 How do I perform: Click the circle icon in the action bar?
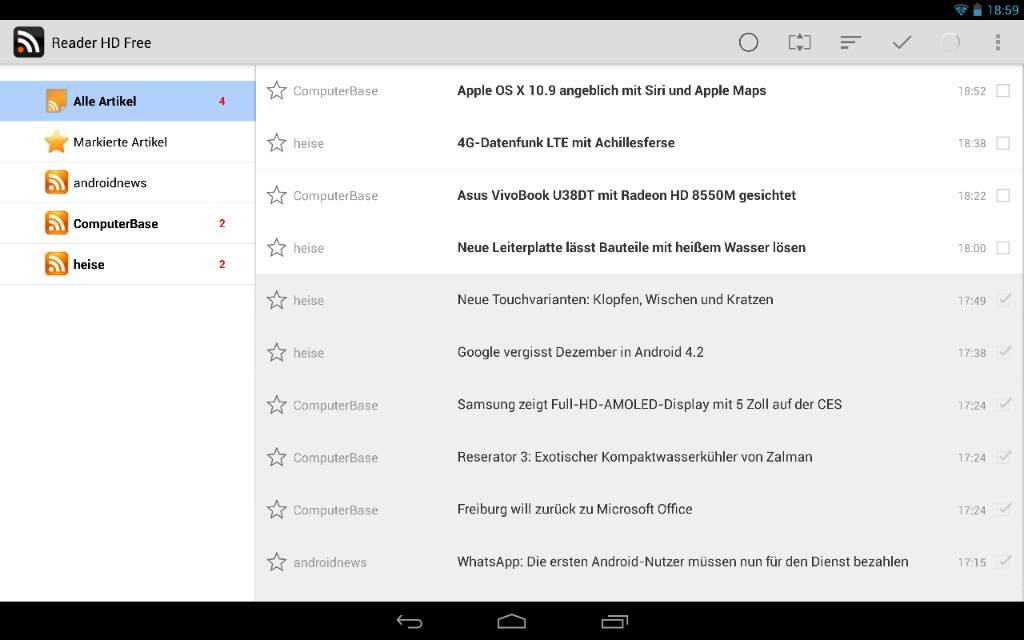[x=748, y=42]
